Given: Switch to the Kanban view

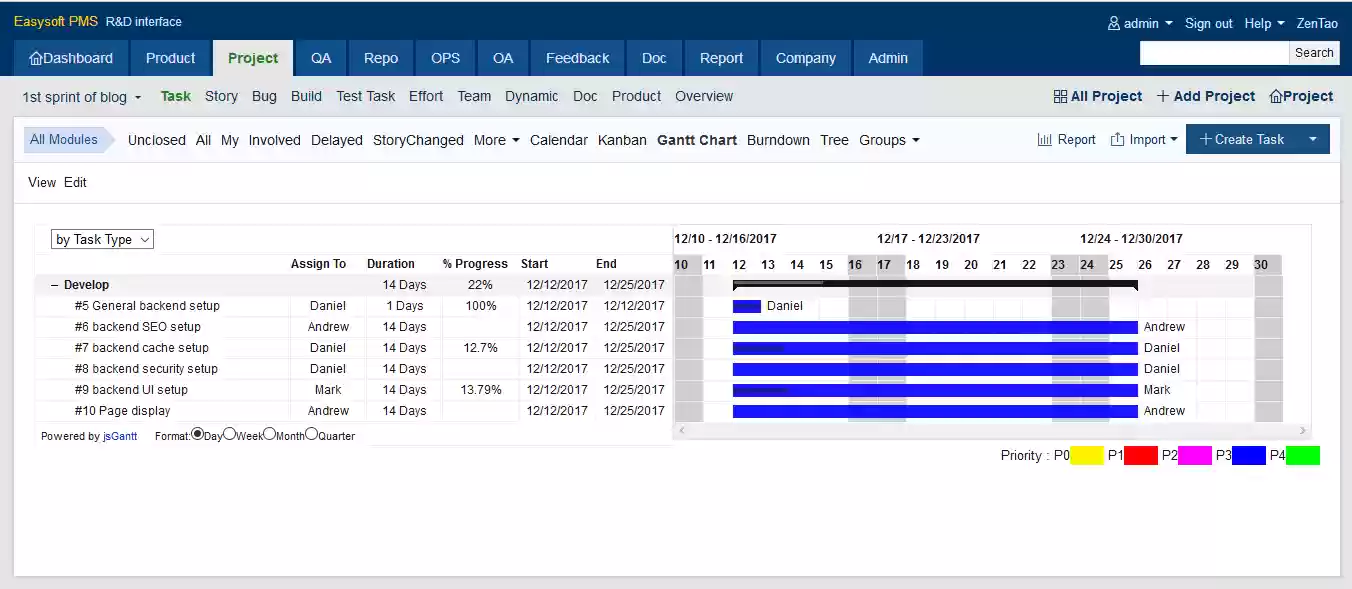Looking at the screenshot, I should pos(622,140).
